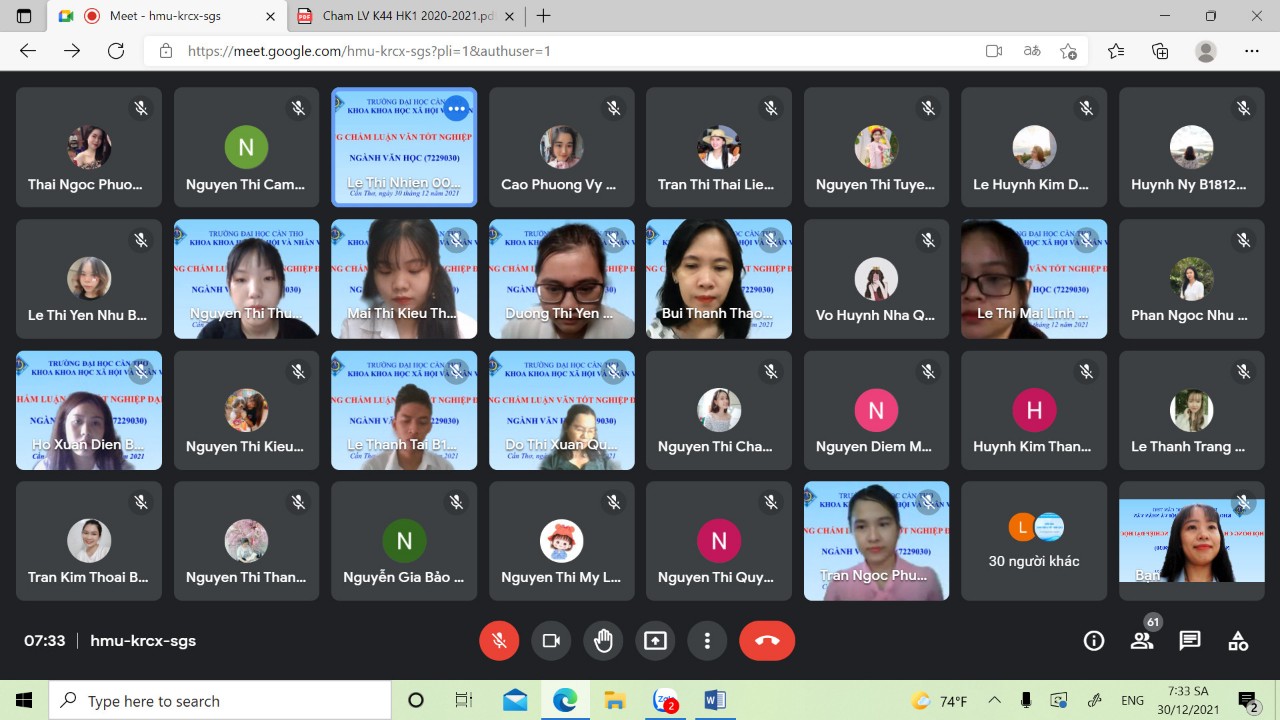Show the participants list with 61 badge

pos(1142,641)
